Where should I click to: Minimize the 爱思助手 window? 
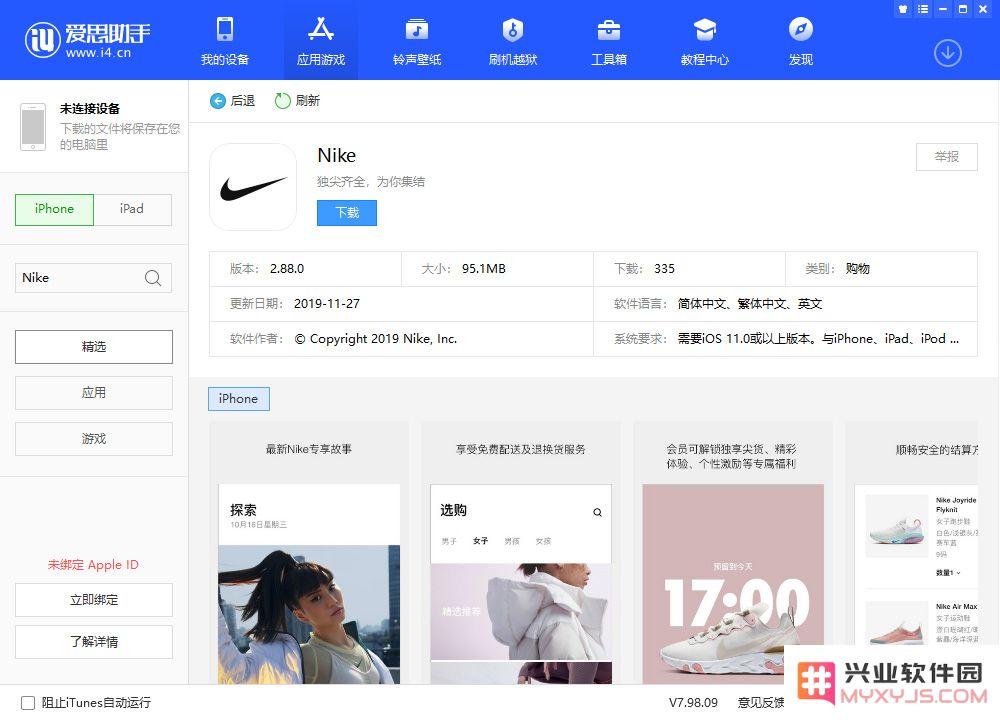click(943, 9)
